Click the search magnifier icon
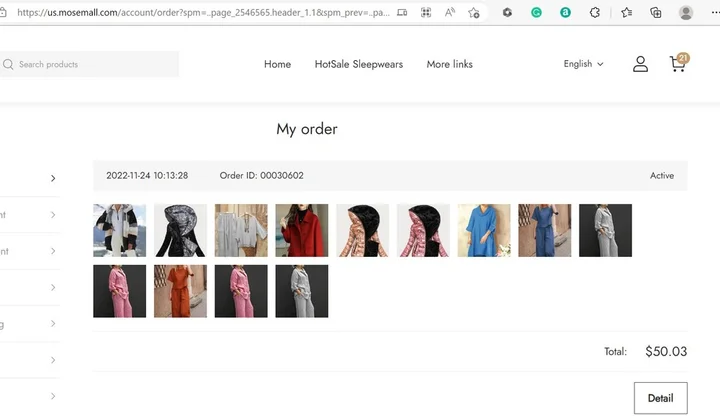The width and height of the screenshot is (720, 420). point(8,64)
